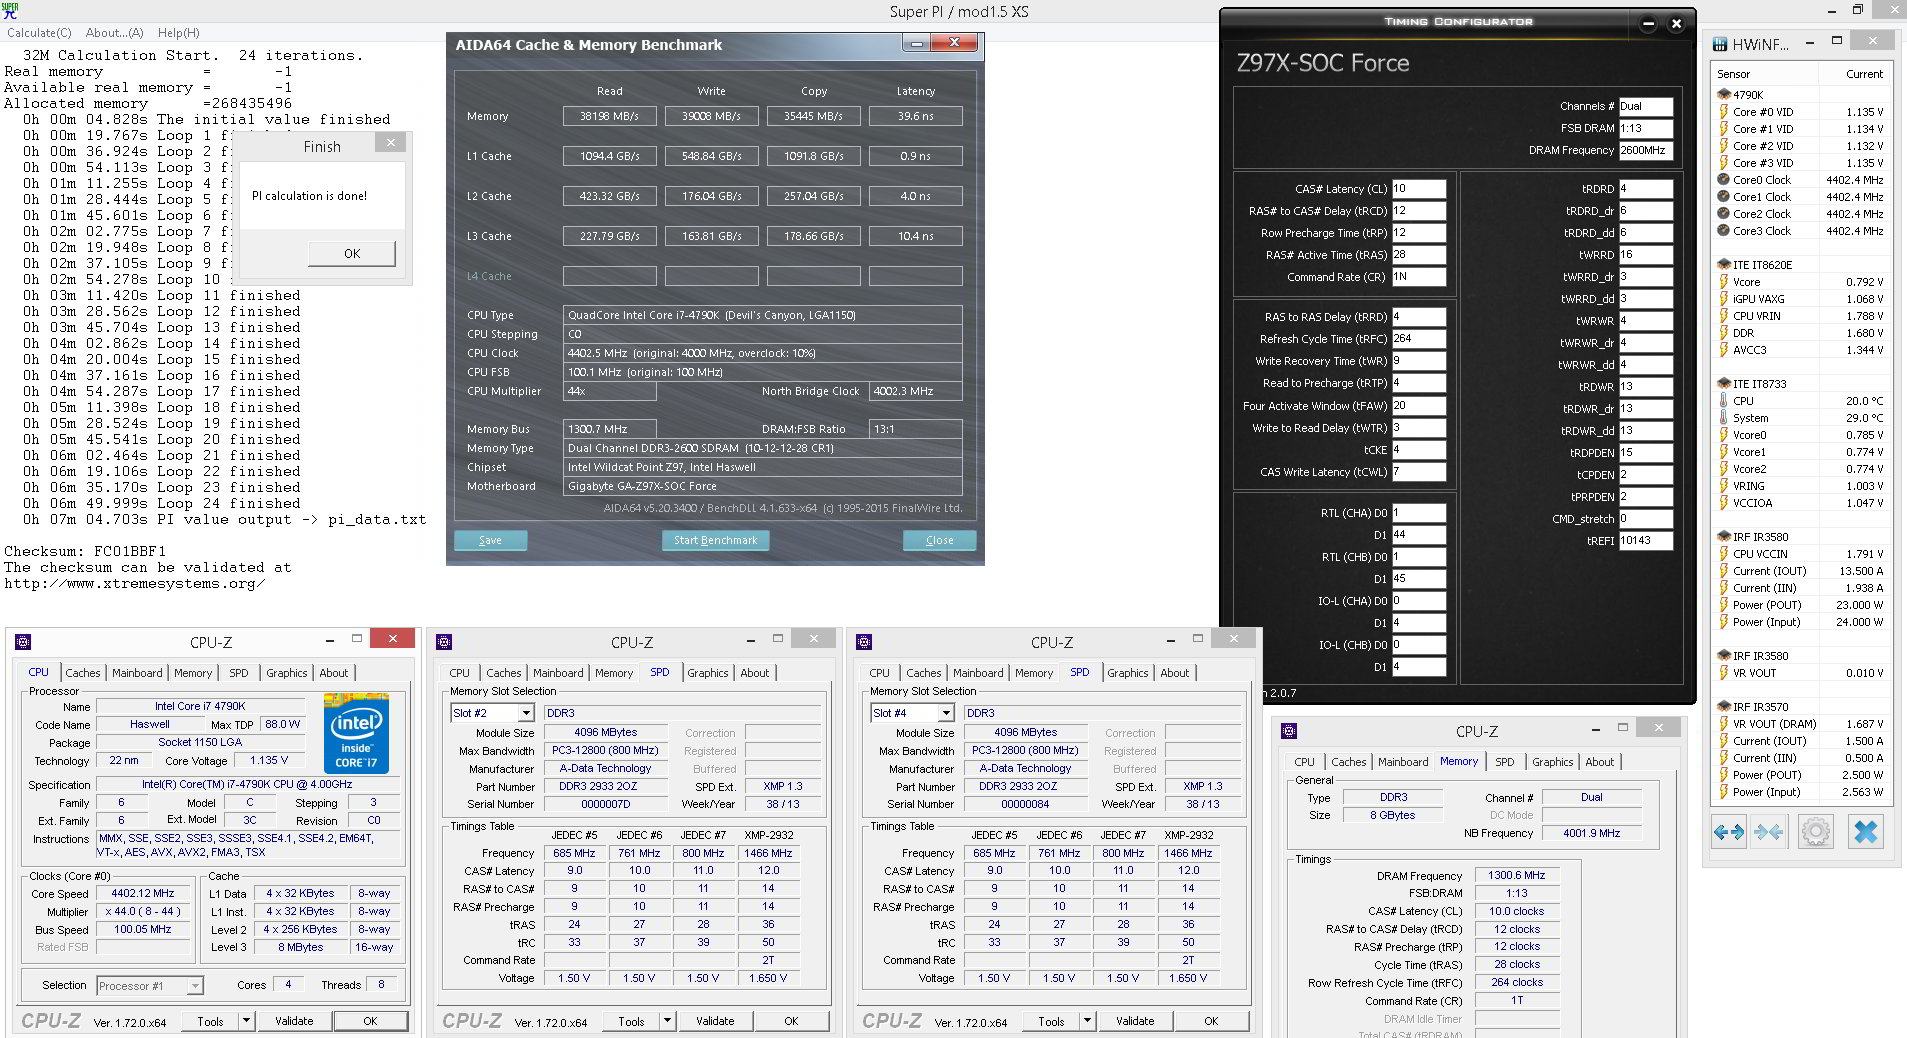
Task: Click the Core Speed value 4402.12 MHz
Action: [143, 894]
